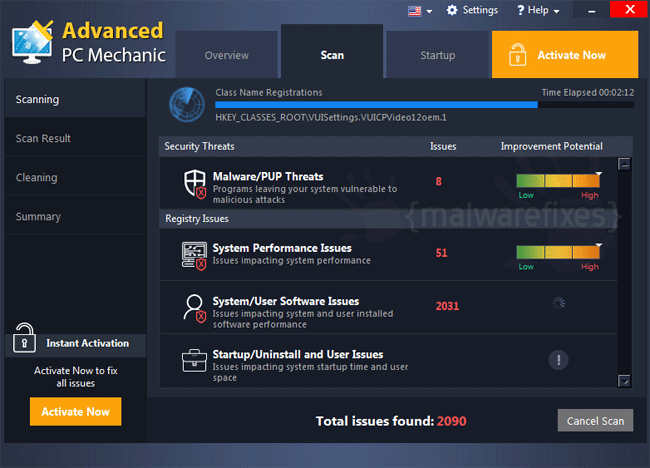
Task: Click the System Performance Issues title
Action: [x=282, y=248]
